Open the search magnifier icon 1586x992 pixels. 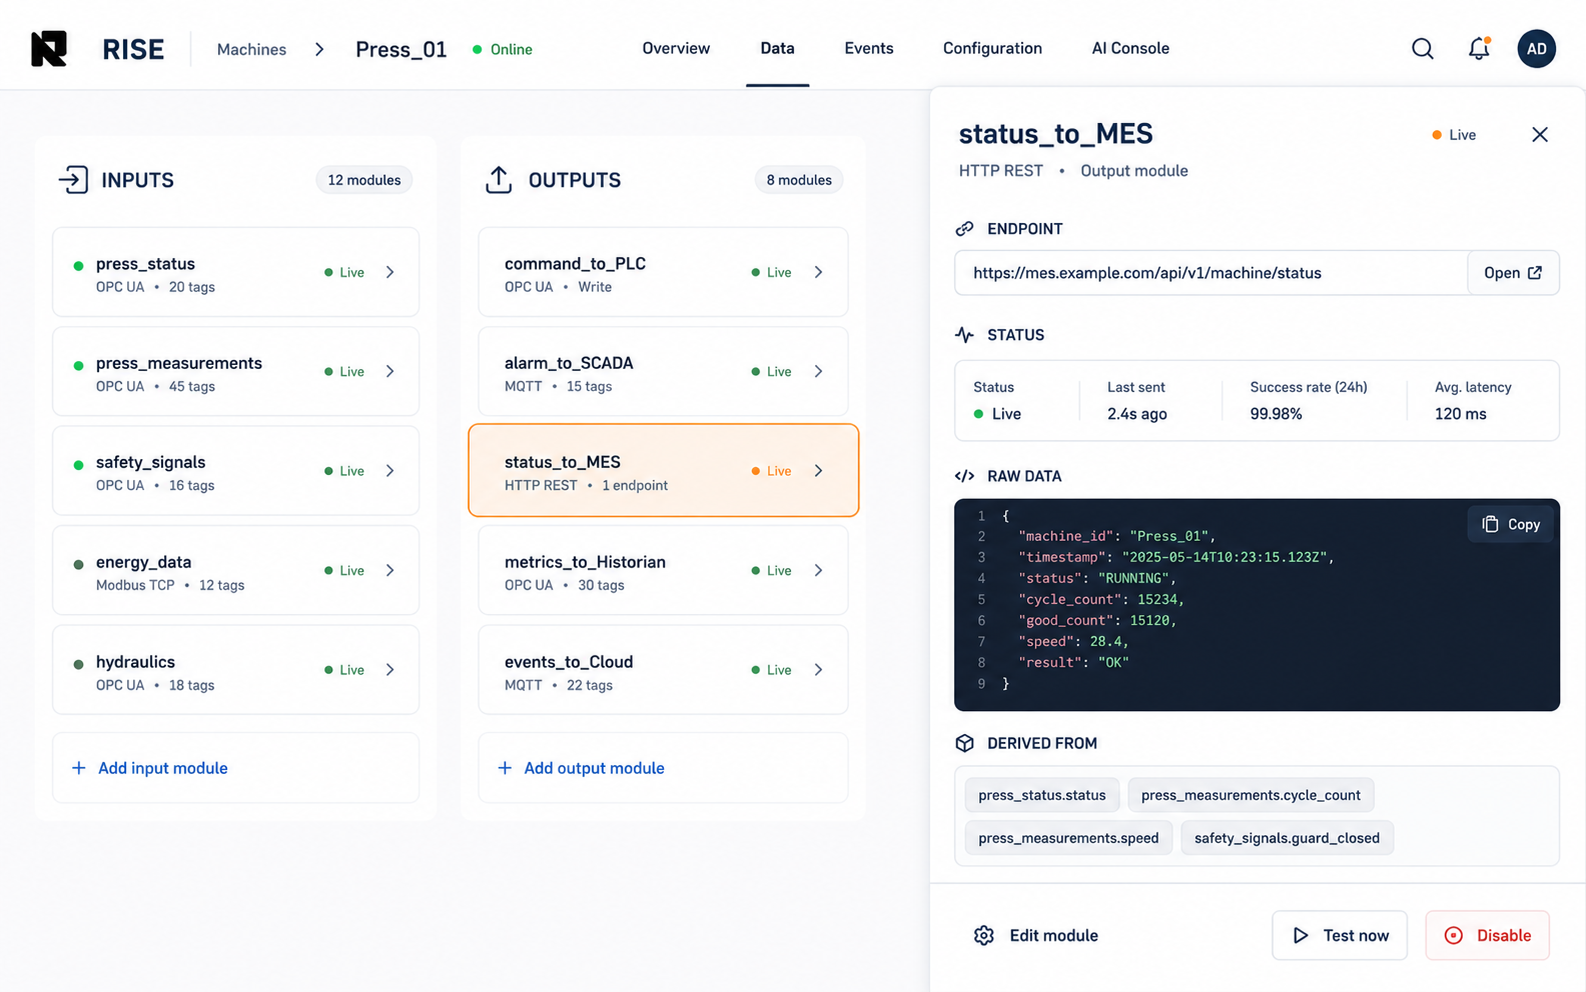pos(1422,49)
